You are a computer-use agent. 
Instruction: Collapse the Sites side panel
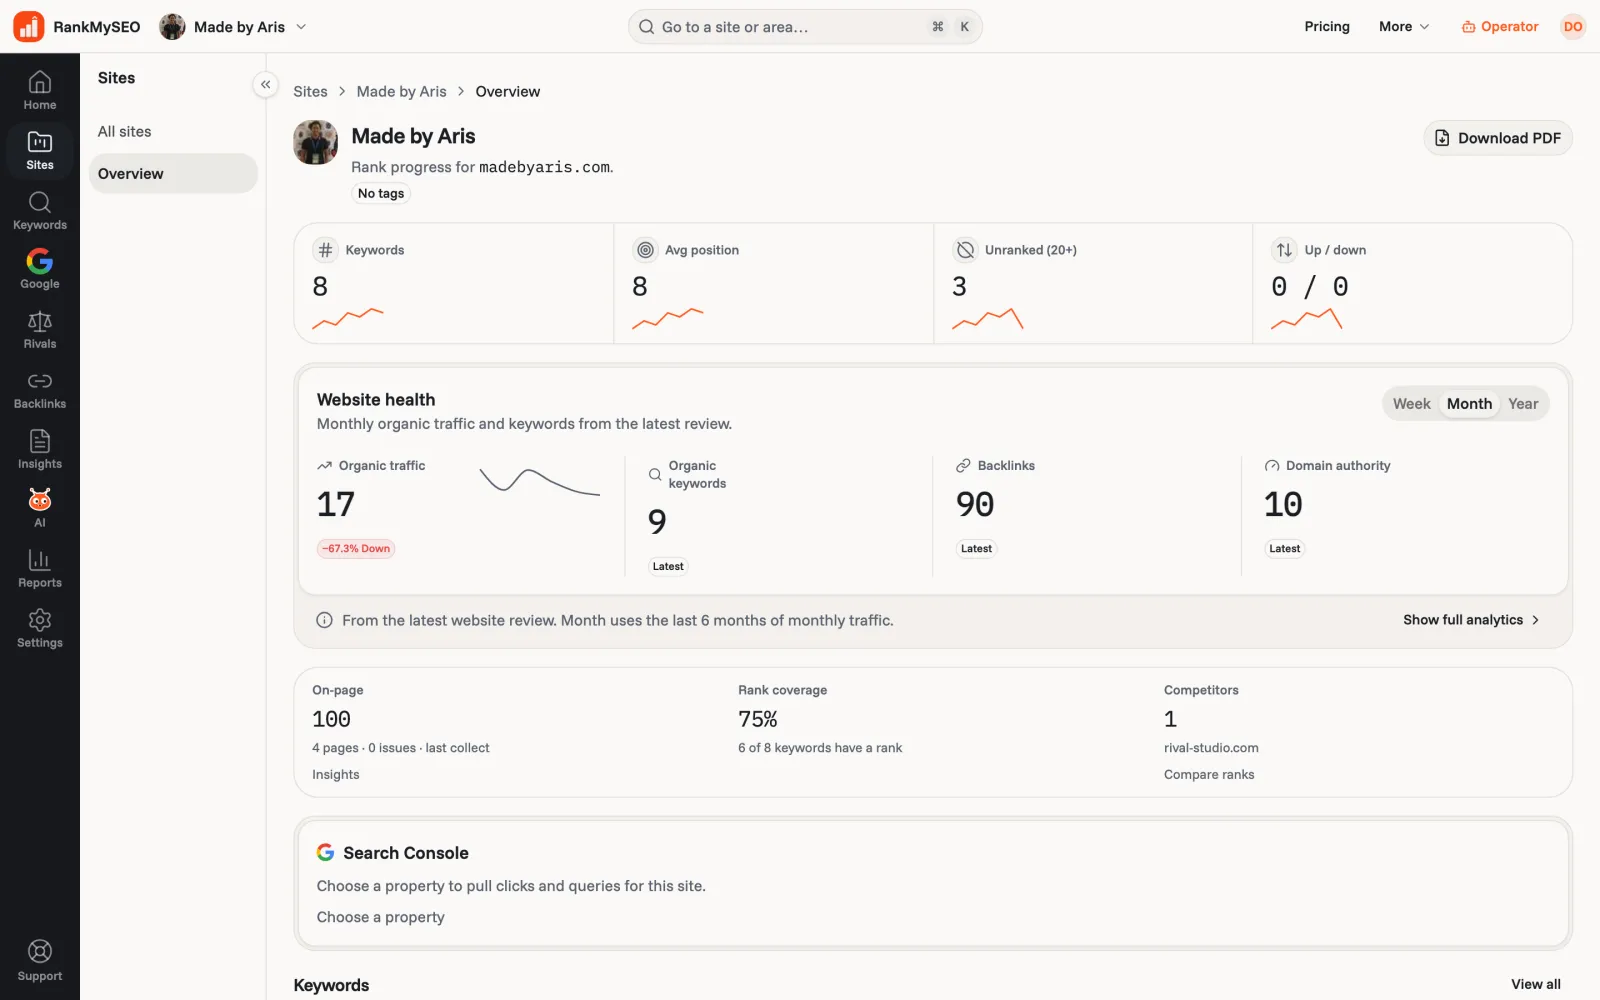265,85
